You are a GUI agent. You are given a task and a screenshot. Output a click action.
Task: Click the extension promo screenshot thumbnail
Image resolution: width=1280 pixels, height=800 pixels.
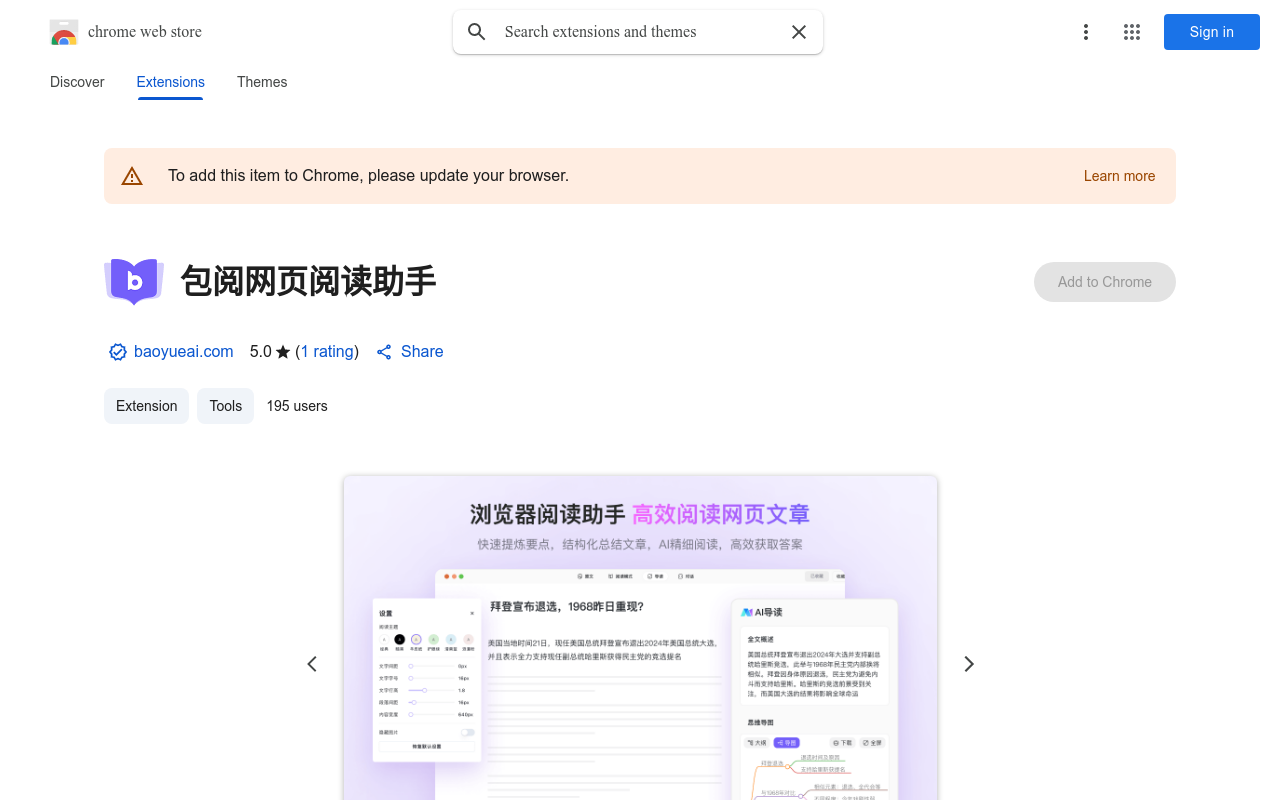pyautogui.click(x=640, y=638)
